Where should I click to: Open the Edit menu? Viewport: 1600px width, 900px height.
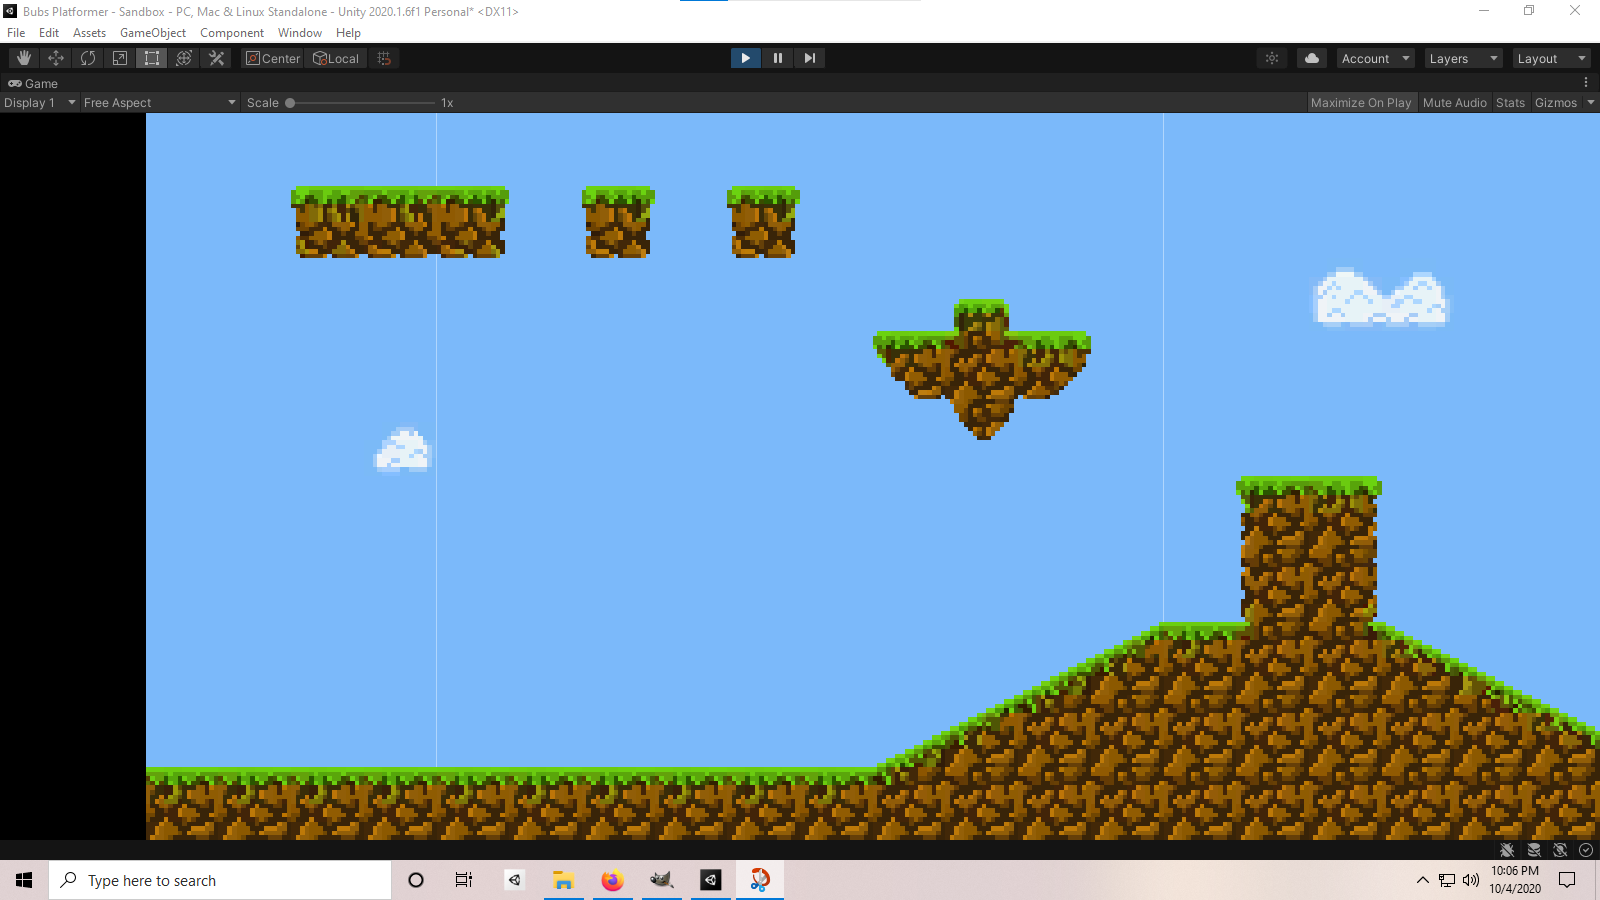coord(49,32)
